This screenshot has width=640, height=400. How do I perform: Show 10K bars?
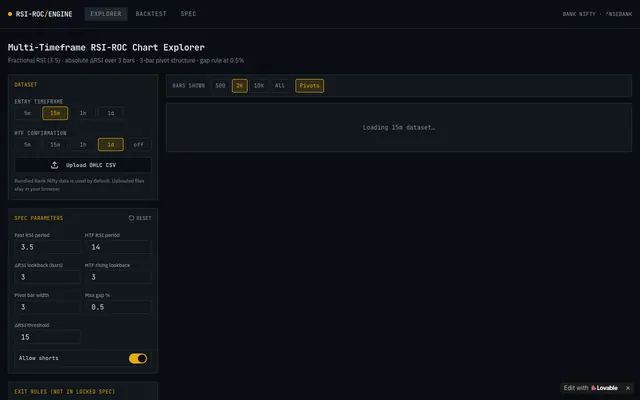[259, 86]
